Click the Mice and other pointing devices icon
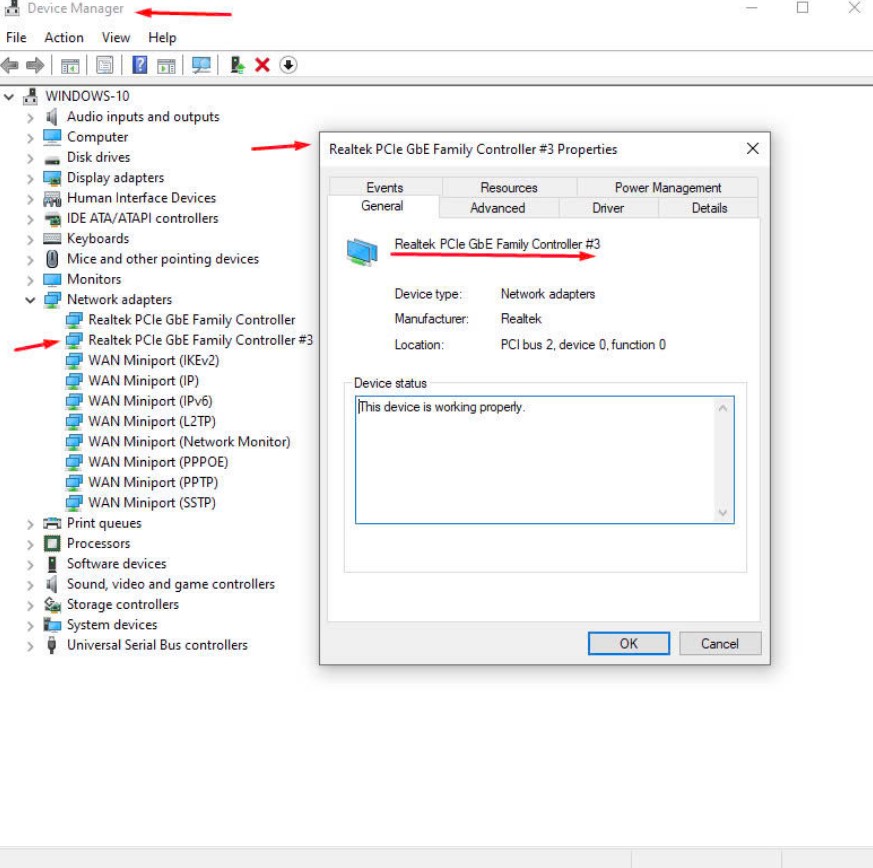The image size is (873, 868). (x=52, y=259)
